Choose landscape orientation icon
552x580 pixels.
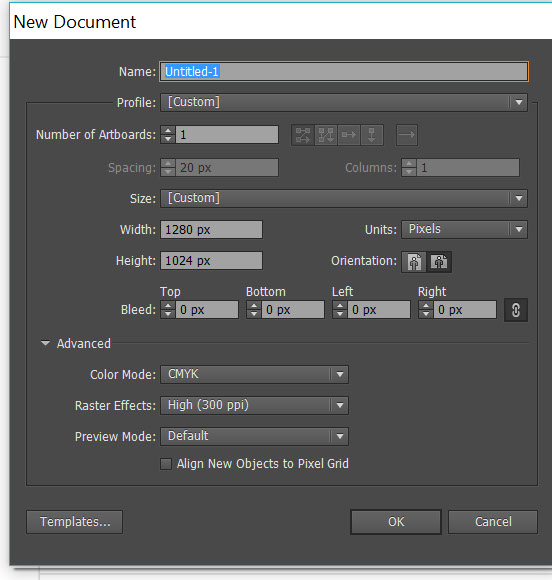439,262
